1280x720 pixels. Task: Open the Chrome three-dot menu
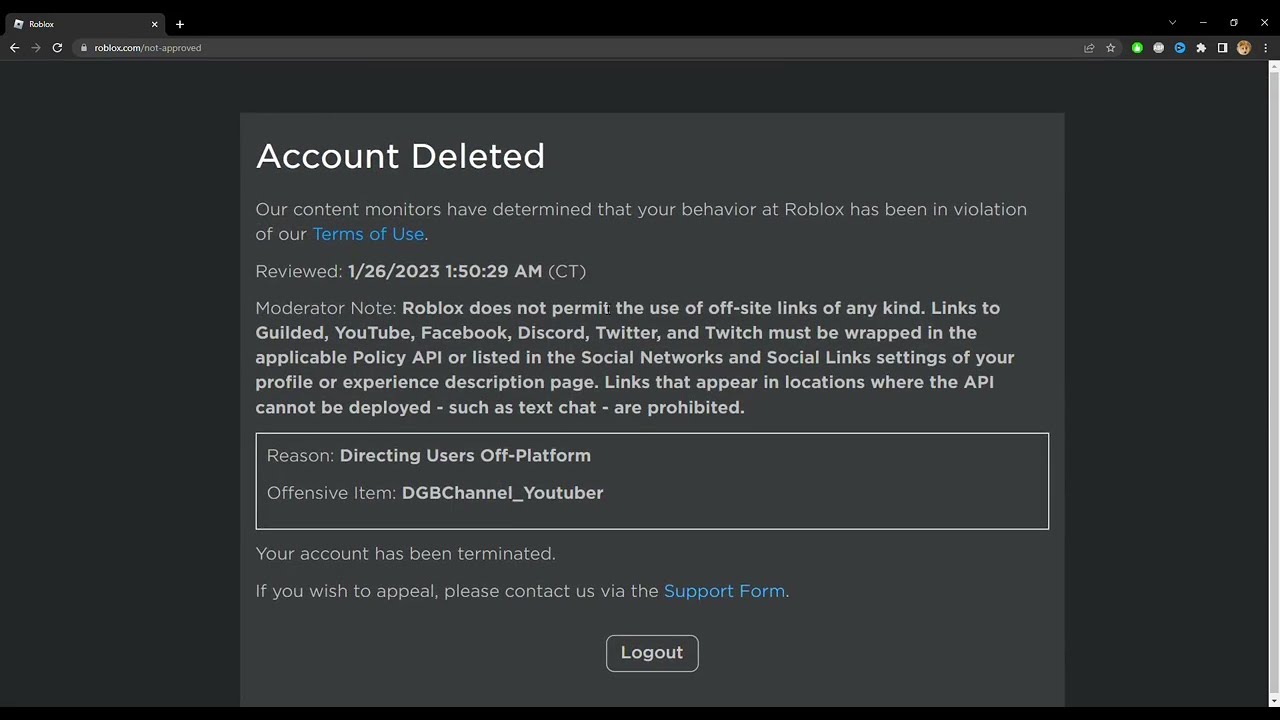(x=1265, y=48)
